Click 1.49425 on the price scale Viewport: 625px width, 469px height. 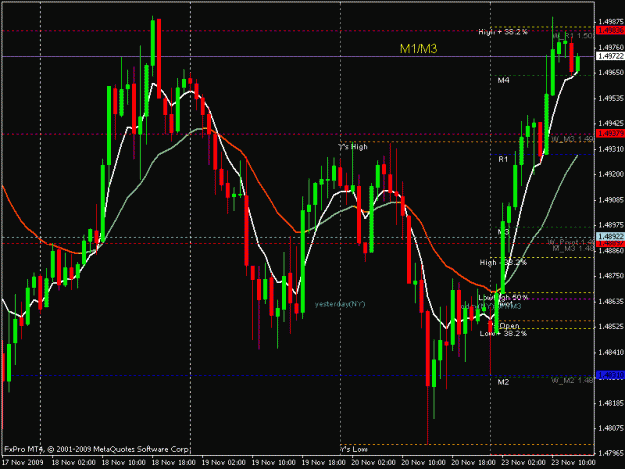click(611, 123)
